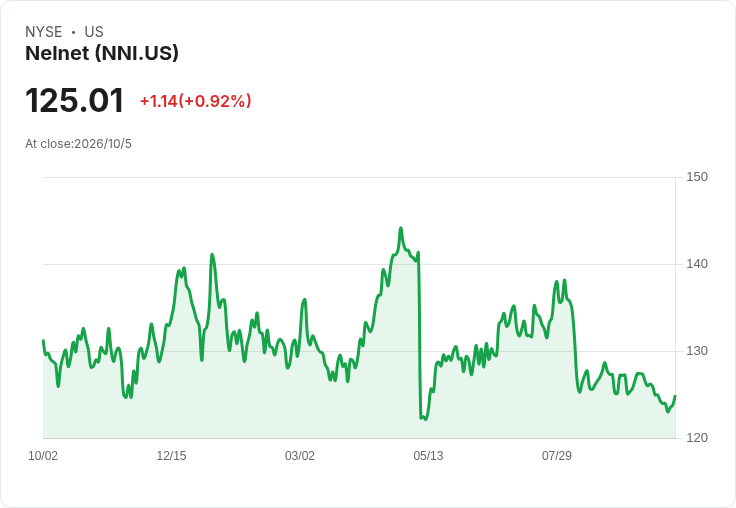The image size is (736, 508).
Task: Click the 07/29 date axis label
Action: click(x=557, y=456)
